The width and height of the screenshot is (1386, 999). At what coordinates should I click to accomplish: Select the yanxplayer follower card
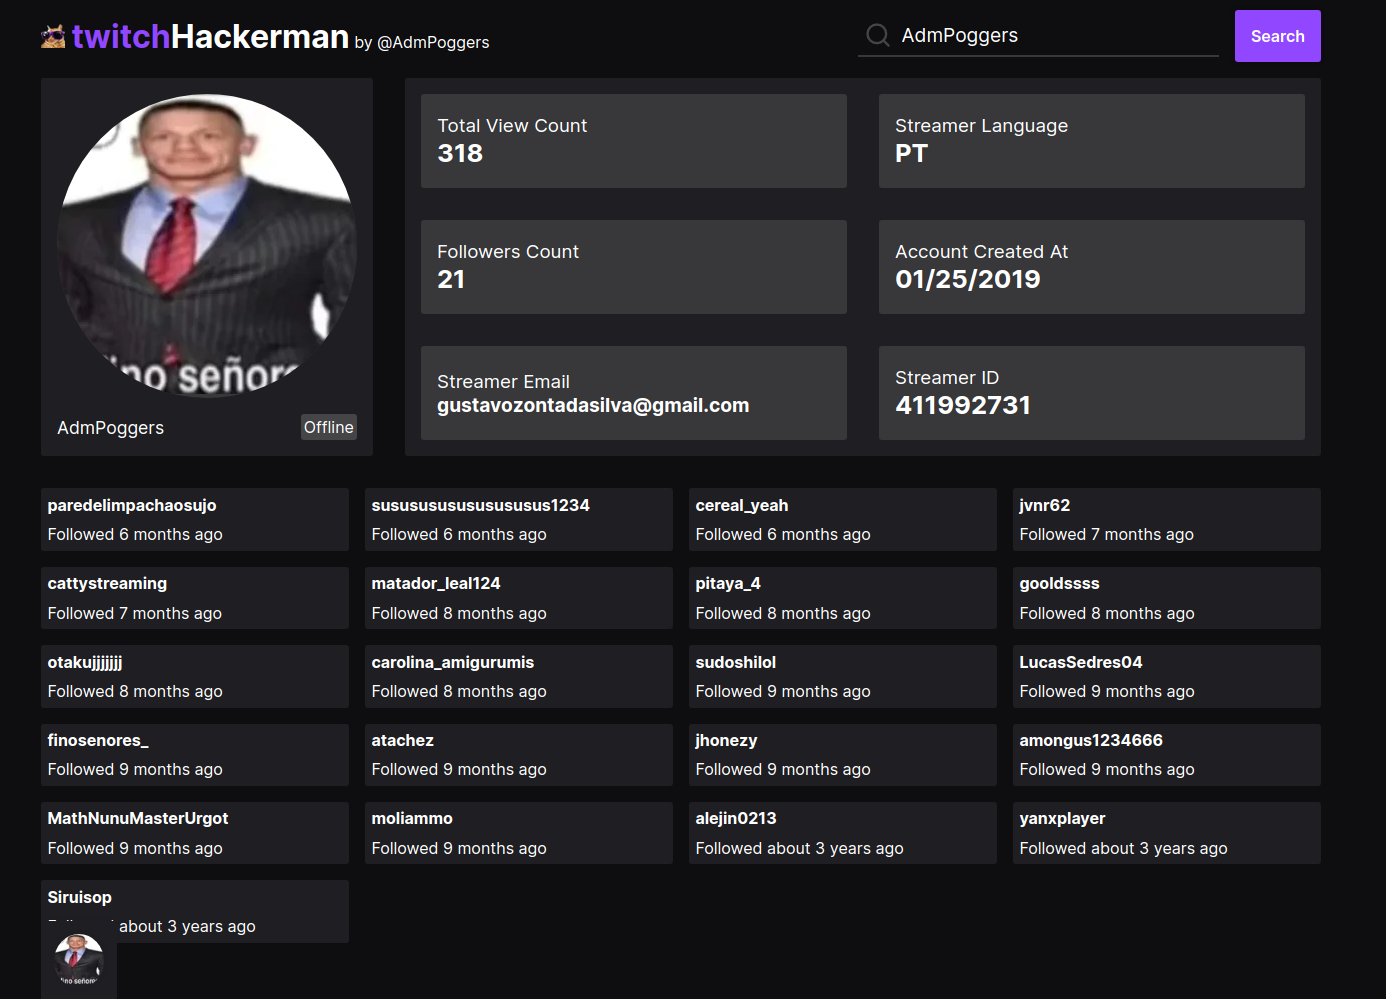pyautogui.click(x=1166, y=833)
